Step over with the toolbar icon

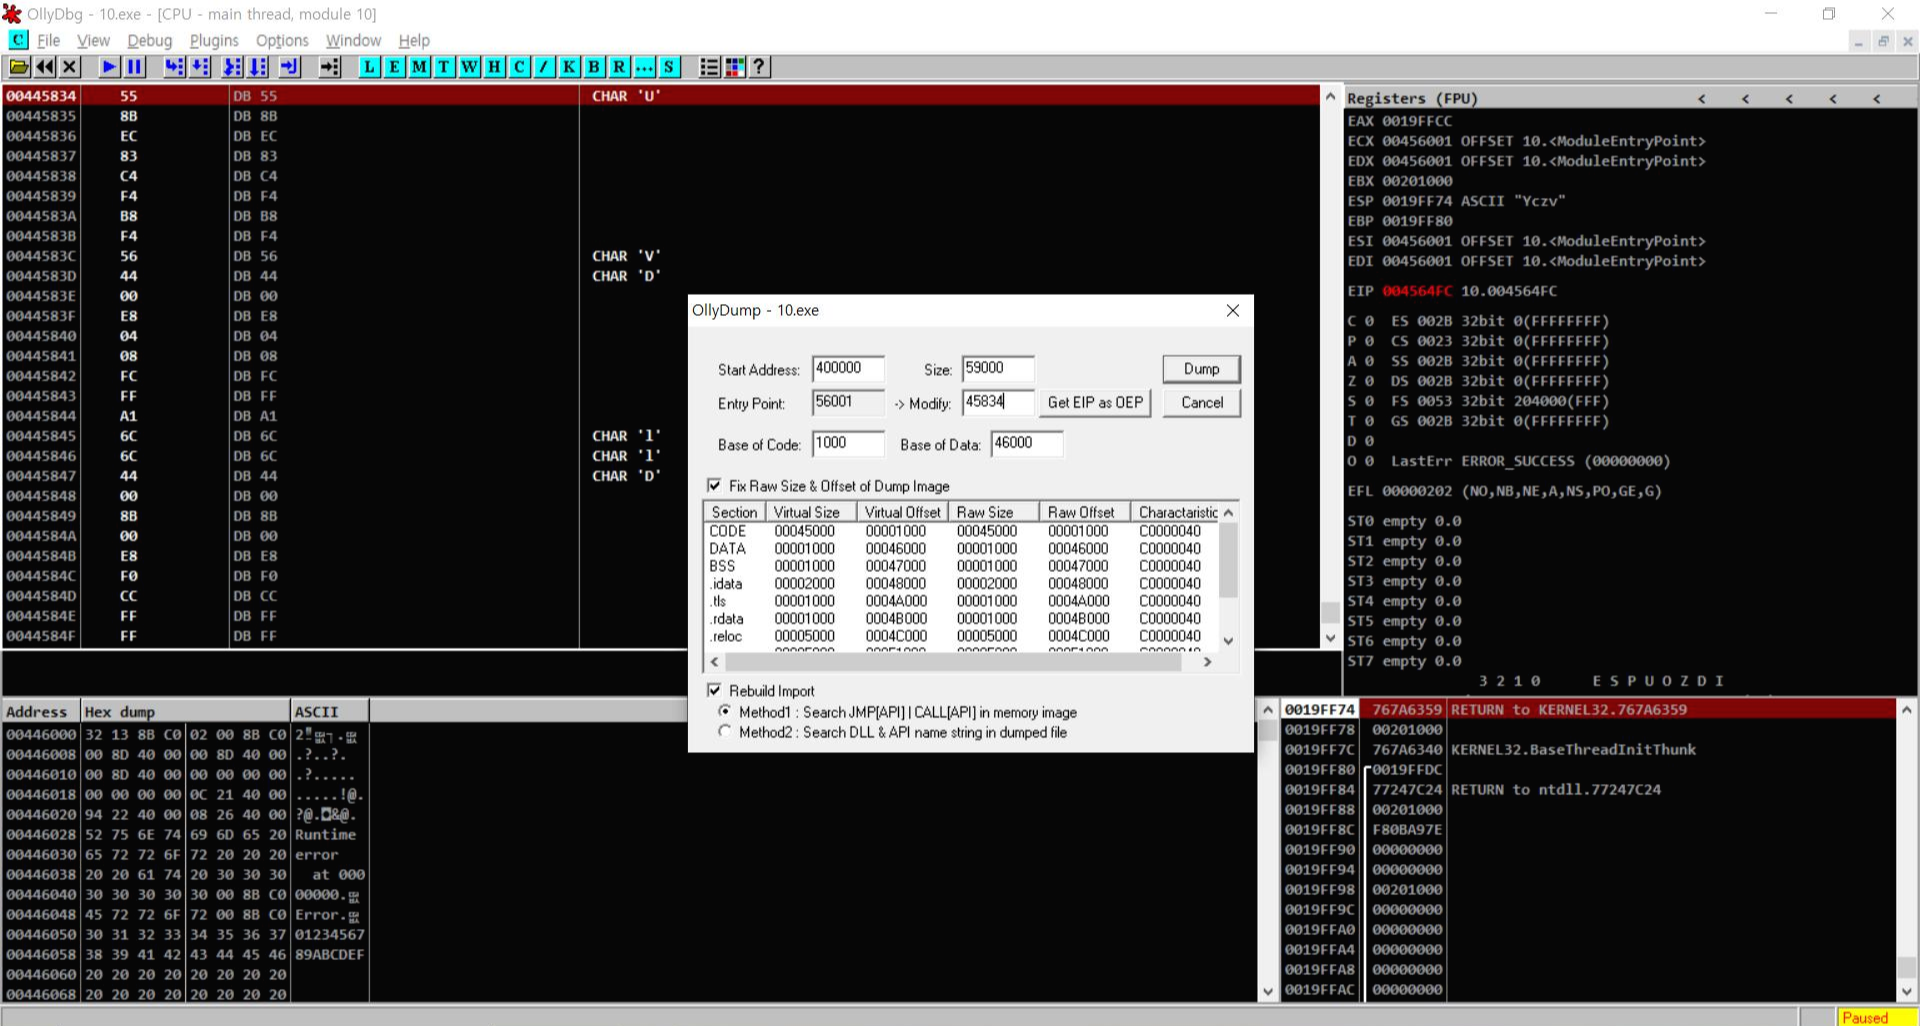tap(200, 67)
